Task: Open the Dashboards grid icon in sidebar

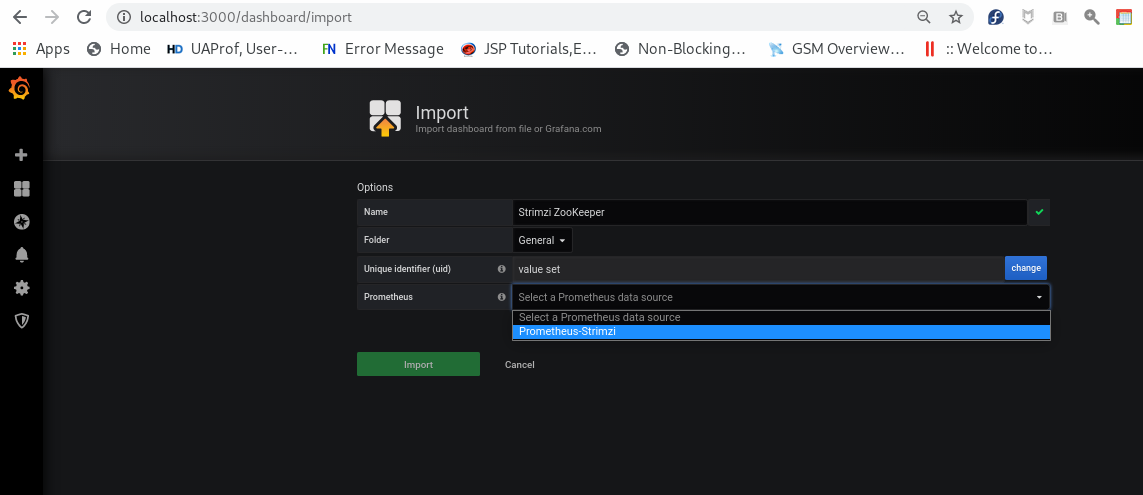Action: tap(21, 188)
